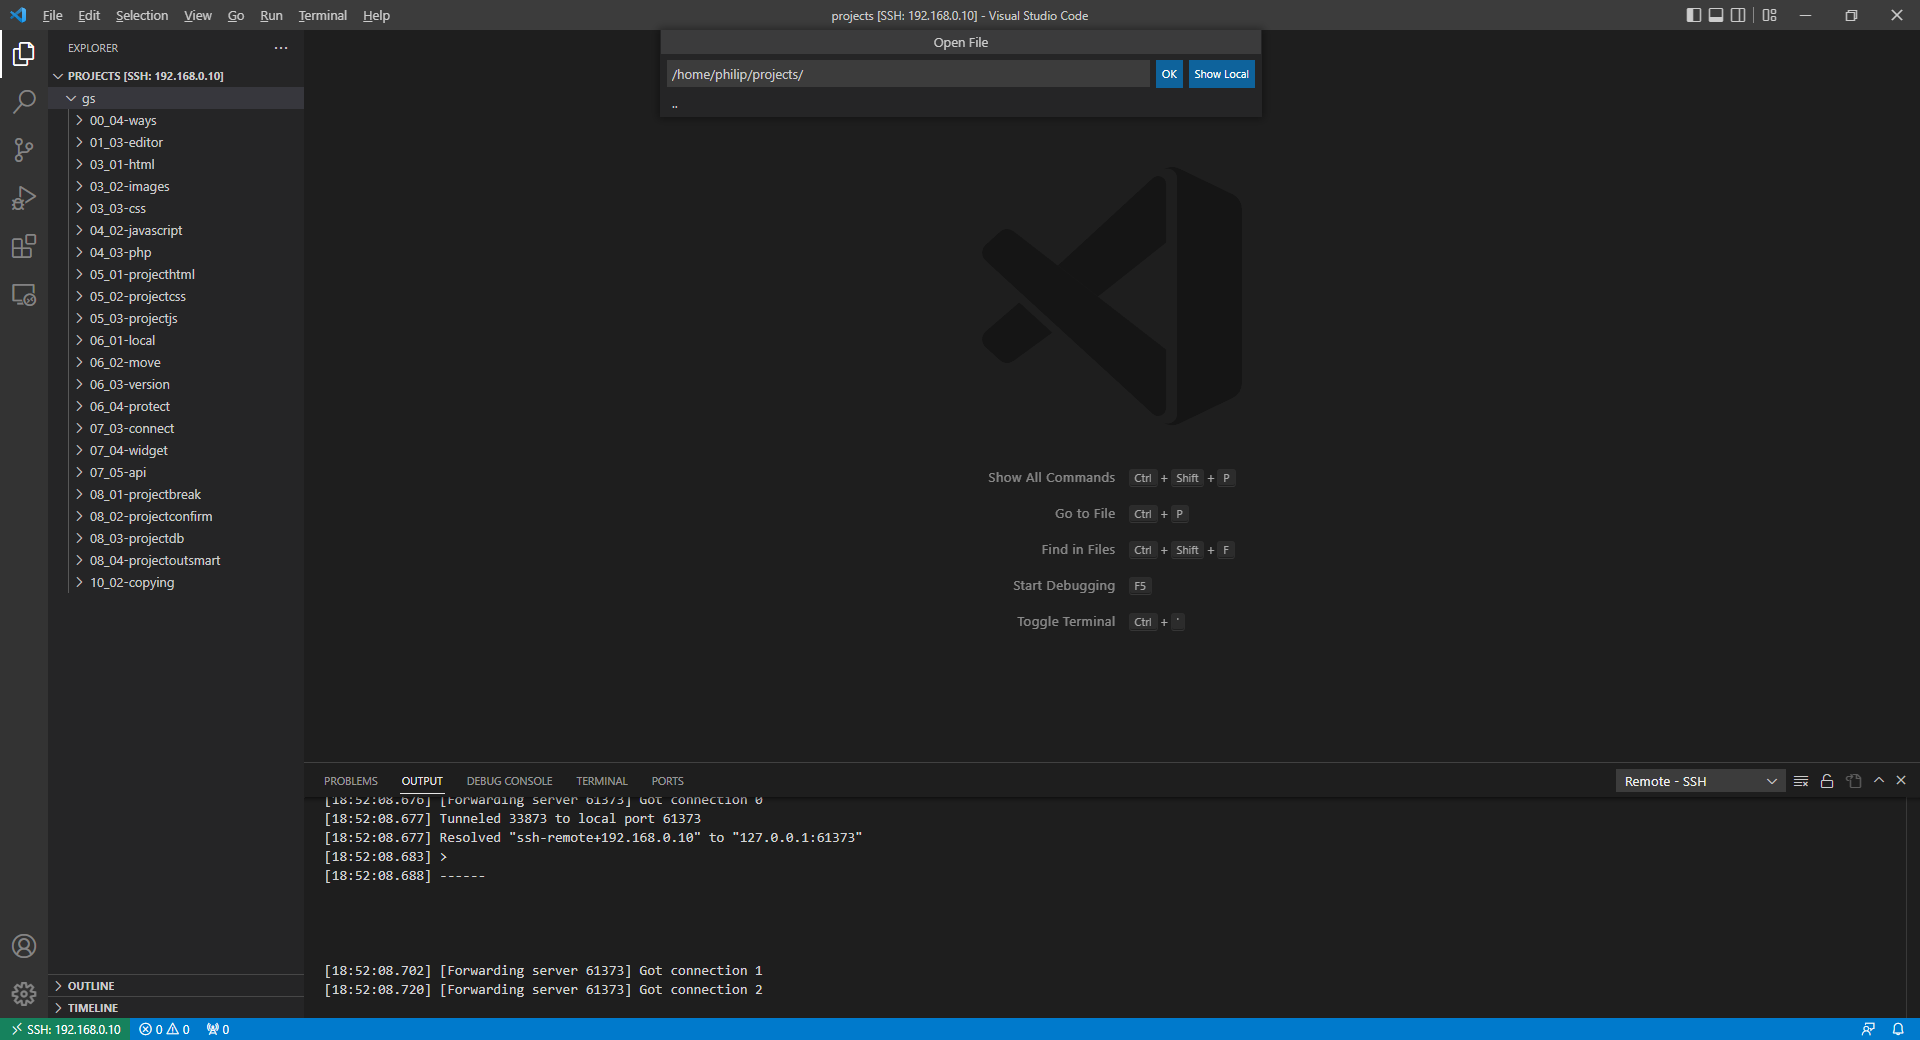Expand the Timeline section

176,1008
